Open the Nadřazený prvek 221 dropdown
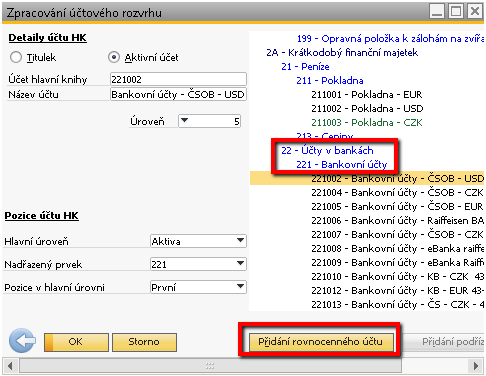 tap(198, 264)
